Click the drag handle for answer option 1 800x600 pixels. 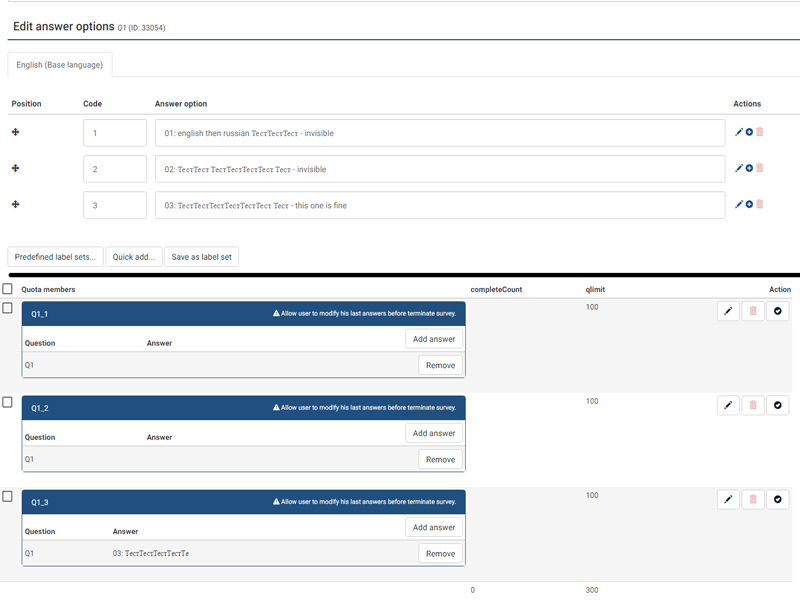(x=15, y=132)
